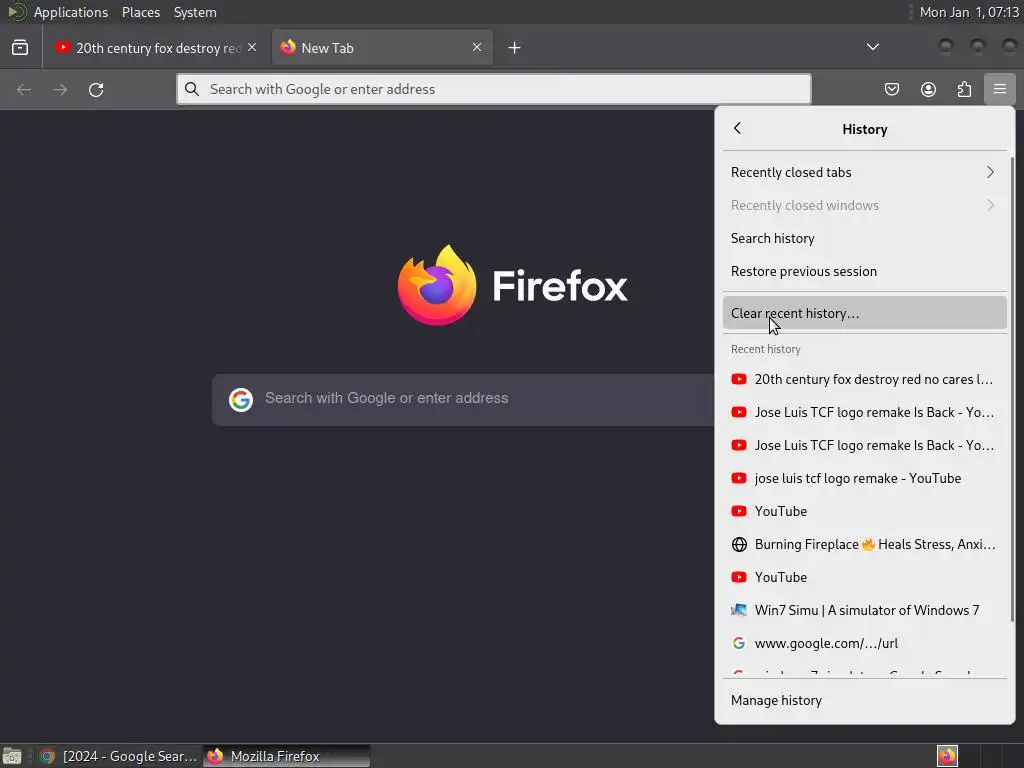Screen dimensions: 1024x768
Task: Open the YouTube entry above Win7 Simu
Action: [x=865, y=577]
